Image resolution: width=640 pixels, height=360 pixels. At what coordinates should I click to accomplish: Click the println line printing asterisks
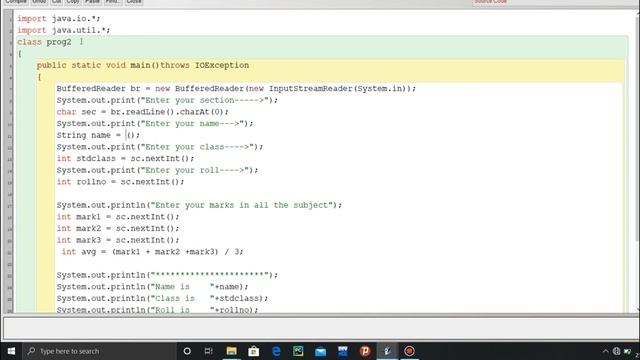(x=167, y=275)
